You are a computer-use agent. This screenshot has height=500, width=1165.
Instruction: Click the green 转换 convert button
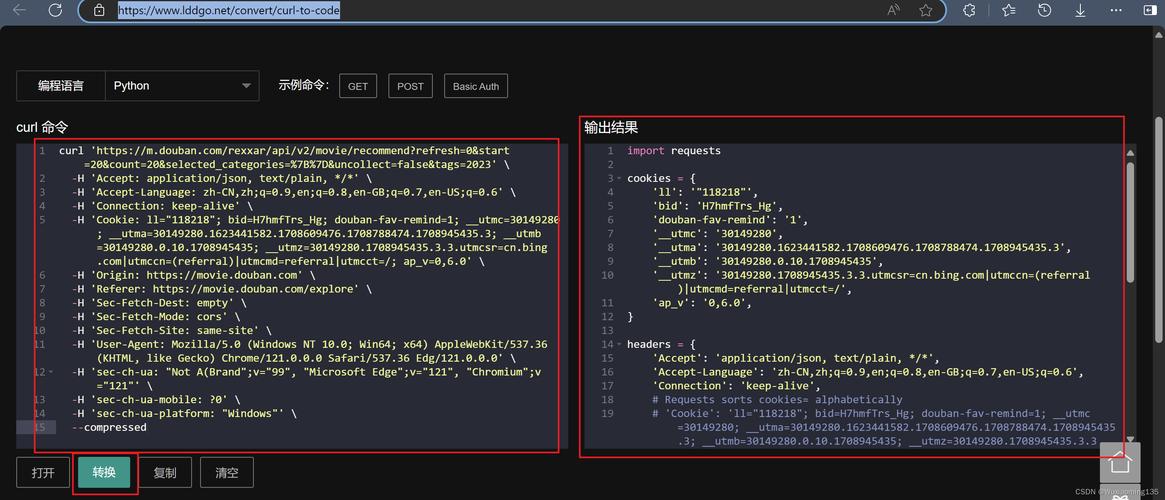coord(104,473)
